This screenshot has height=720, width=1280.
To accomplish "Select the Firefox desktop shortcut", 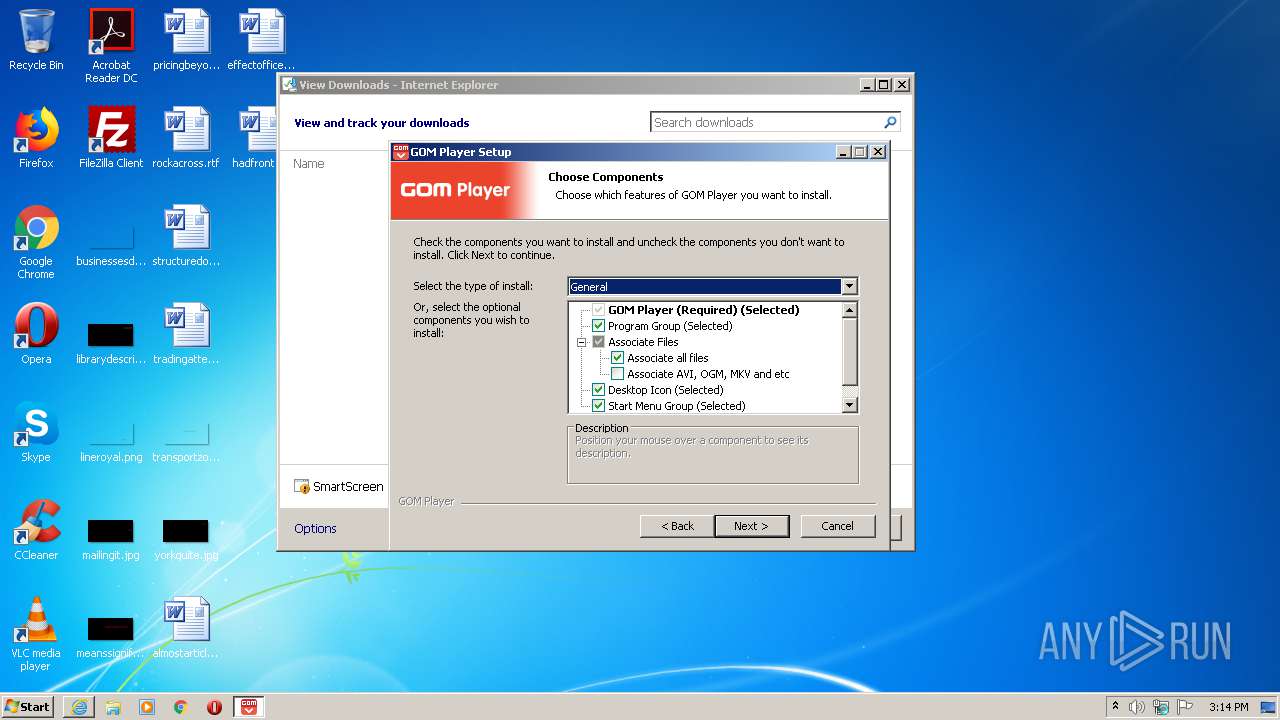I will 36,138.
